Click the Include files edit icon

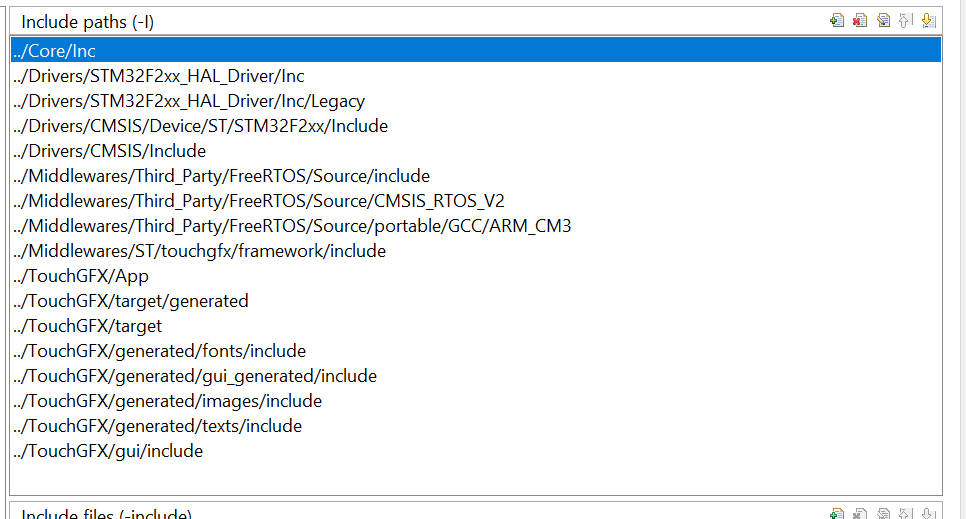tap(883, 513)
